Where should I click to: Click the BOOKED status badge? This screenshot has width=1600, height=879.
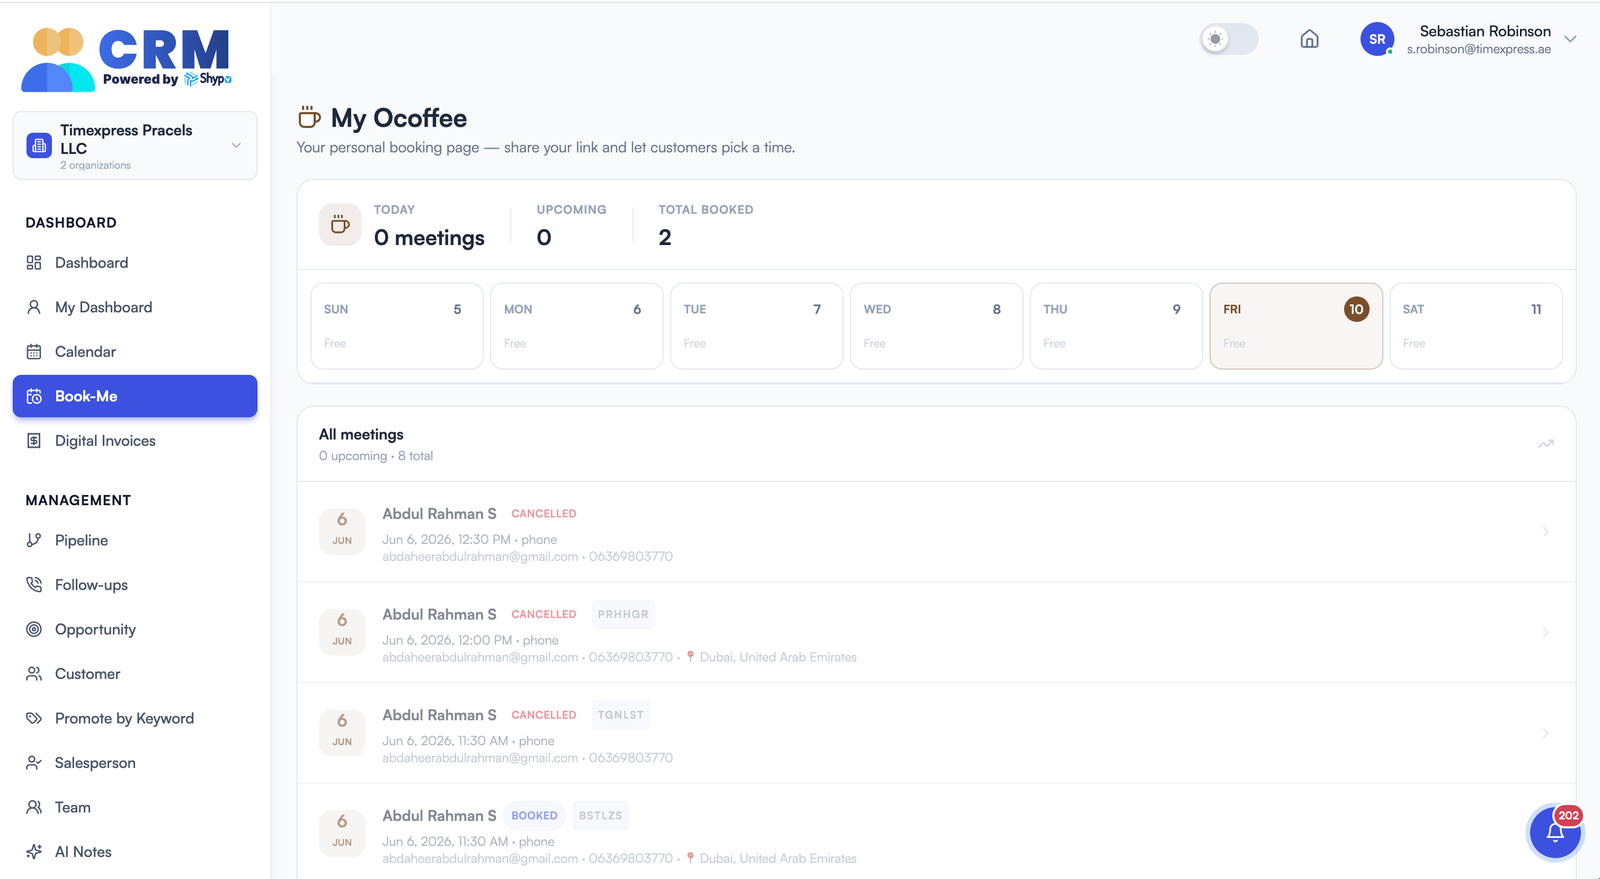[x=534, y=816]
